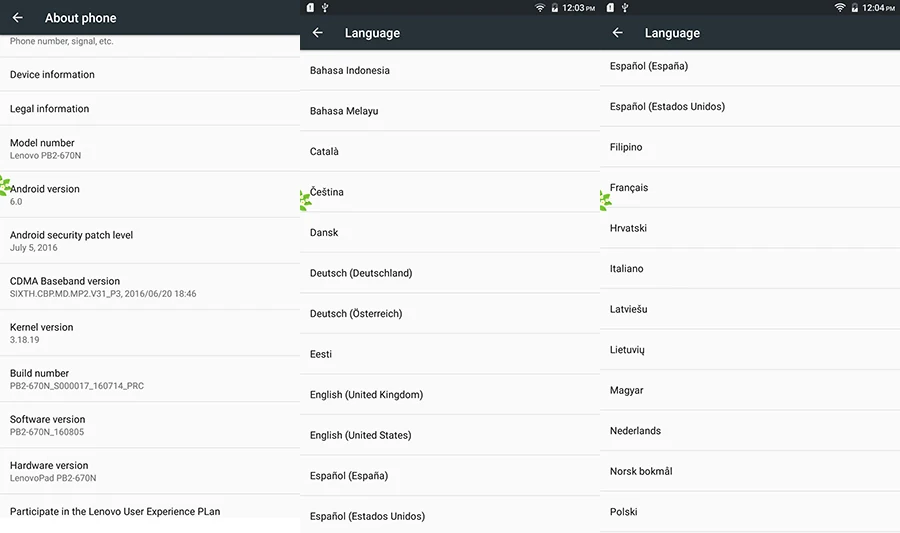
Task: Select Hrvatski language
Action: click(x=750, y=228)
